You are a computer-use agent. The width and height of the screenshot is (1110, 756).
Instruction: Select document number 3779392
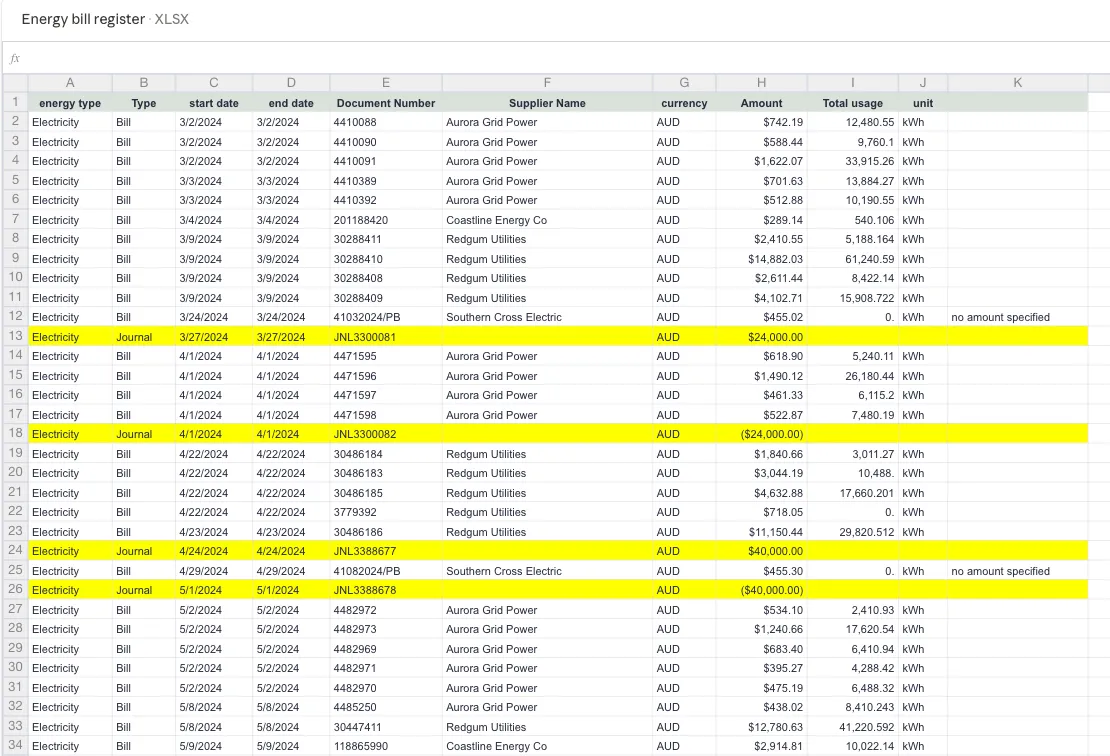point(386,512)
